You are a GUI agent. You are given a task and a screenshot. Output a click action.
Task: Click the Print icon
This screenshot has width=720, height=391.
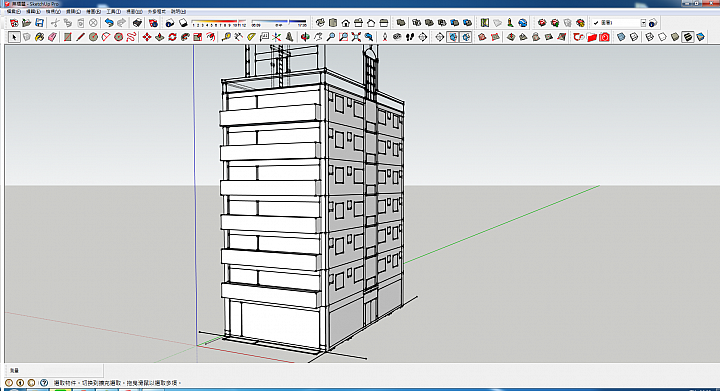(137, 22)
